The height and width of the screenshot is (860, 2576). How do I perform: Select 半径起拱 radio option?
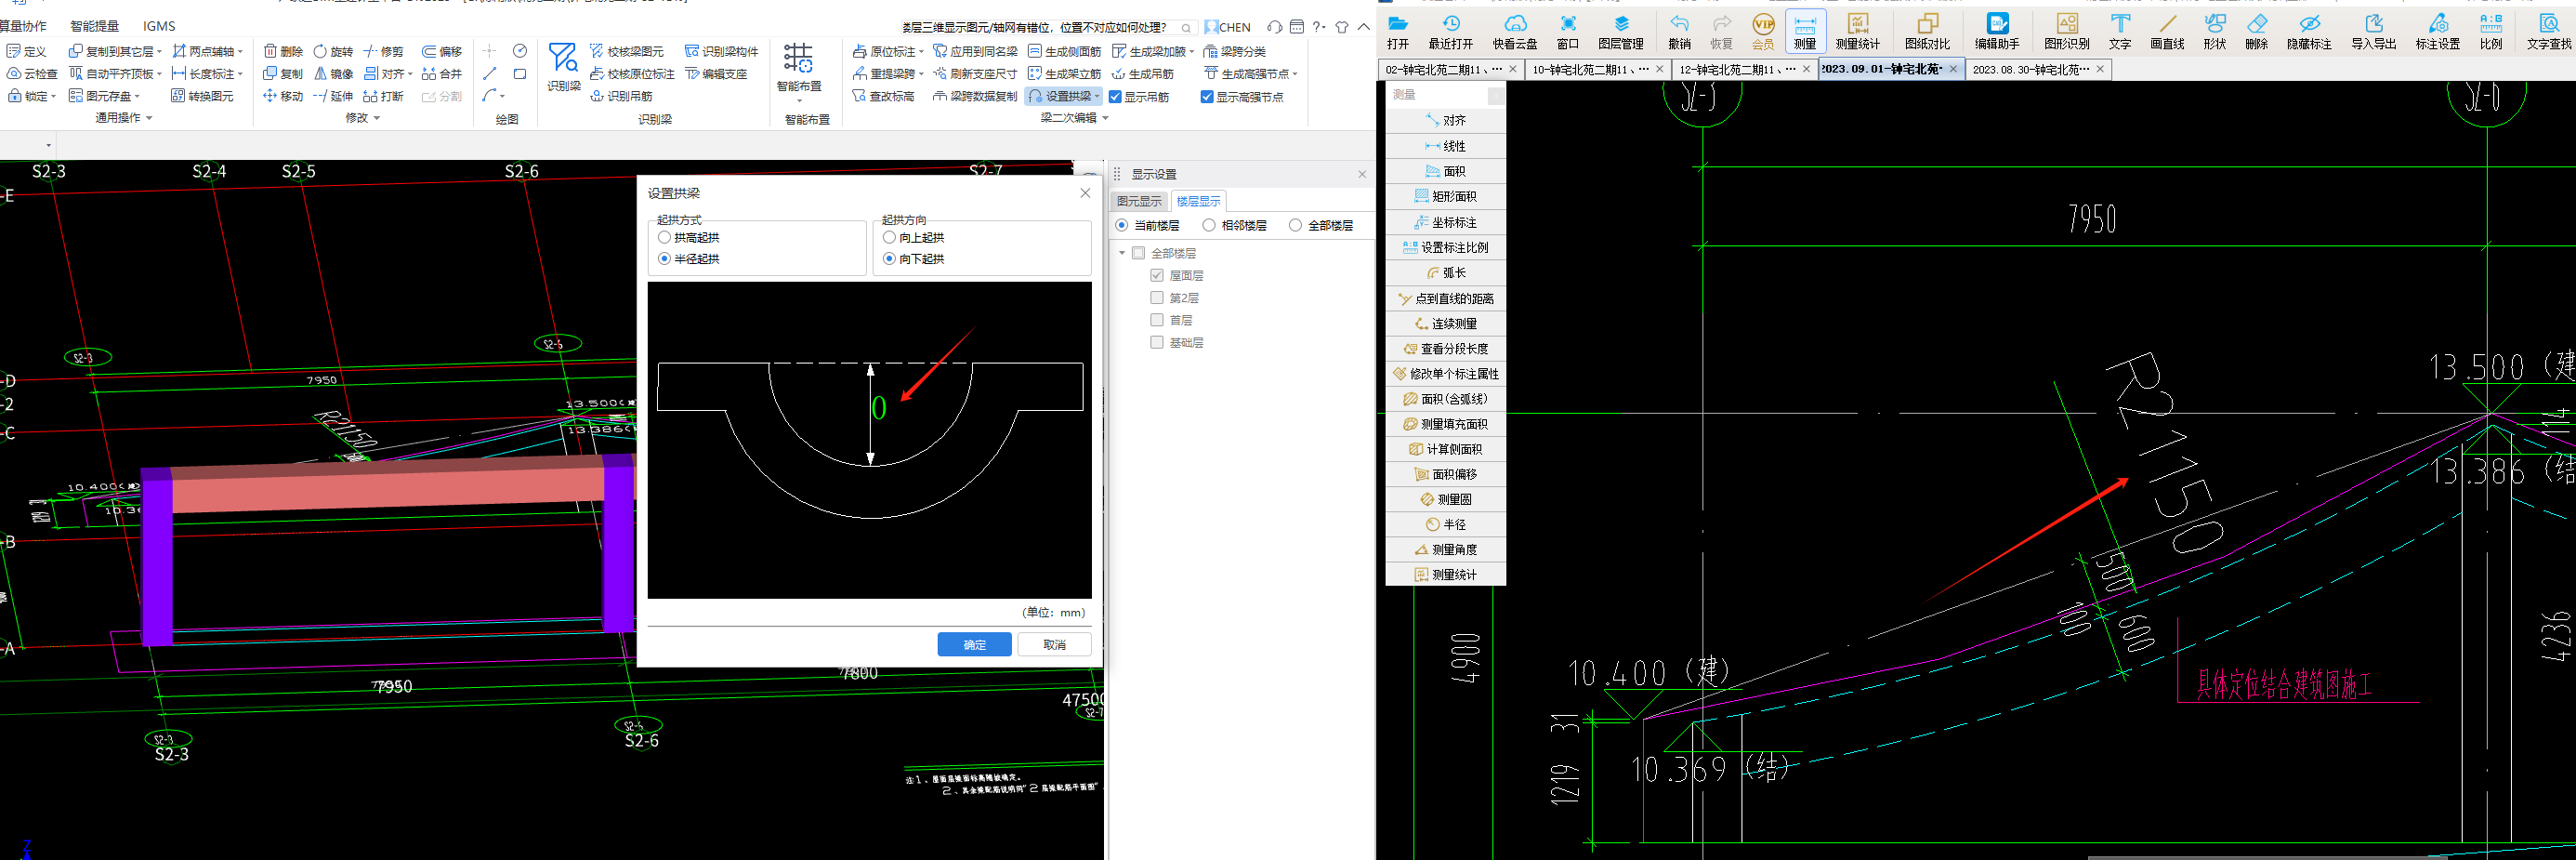[x=689, y=259]
